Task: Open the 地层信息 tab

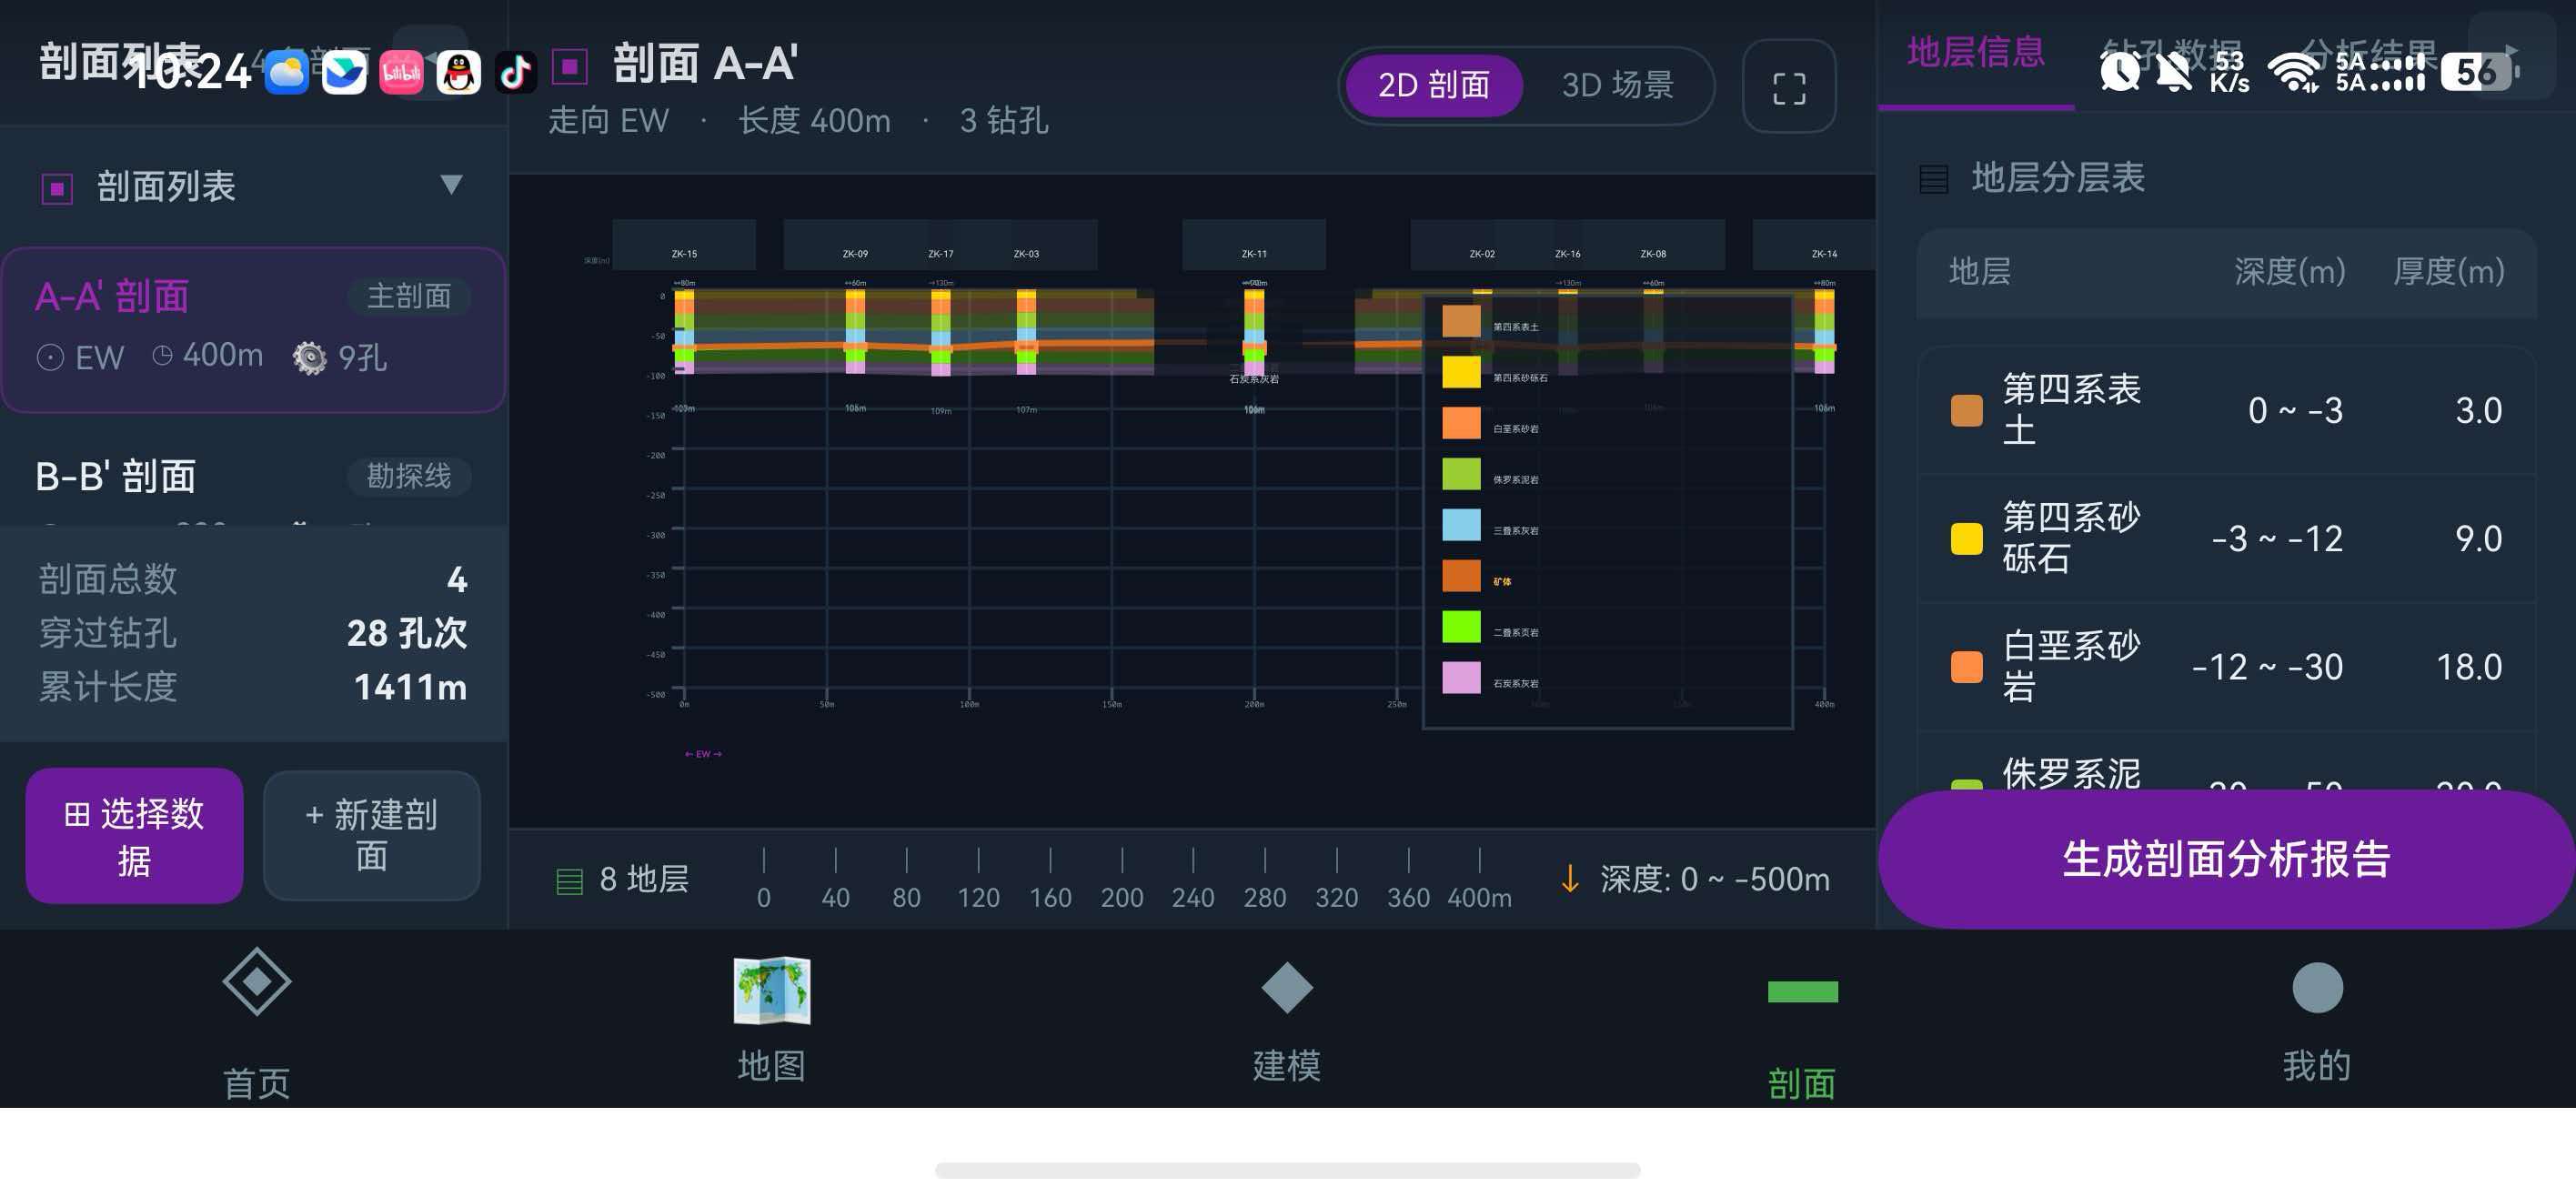Action: click(x=1975, y=52)
